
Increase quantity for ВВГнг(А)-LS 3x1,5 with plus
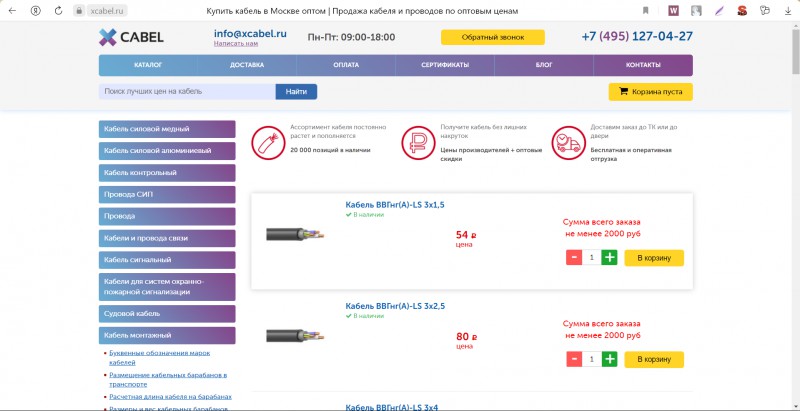[609, 258]
